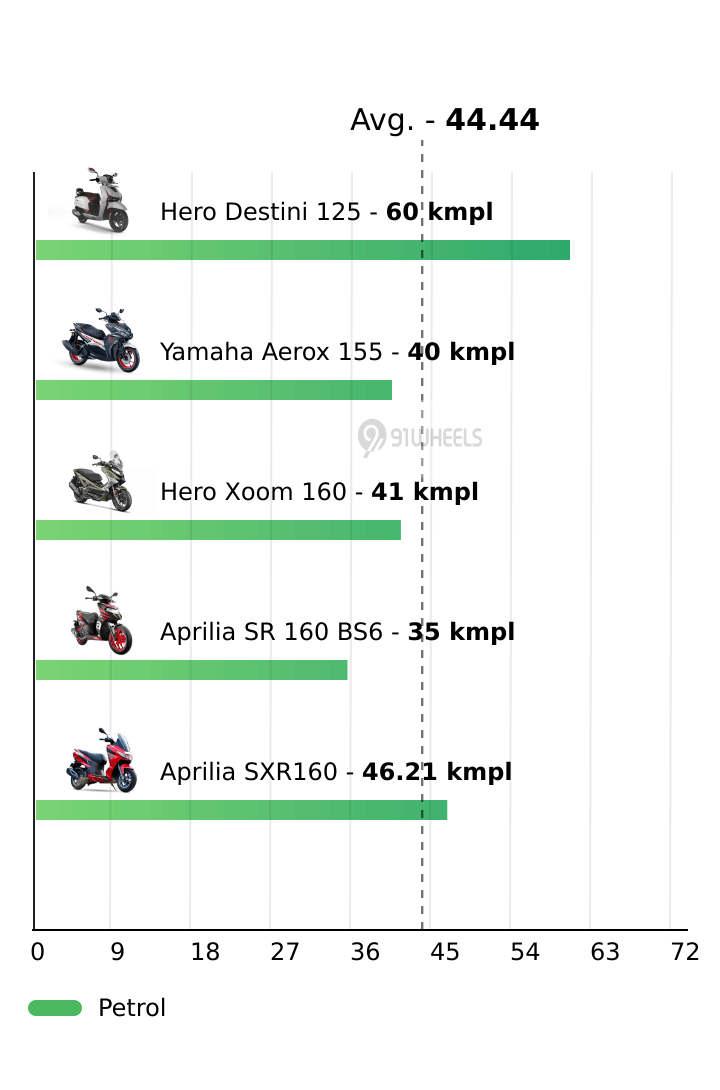Screen dimensions: 720x1090
Task: Click the Aprilia SR 160 BS6 mileage bar
Action: click(191, 670)
